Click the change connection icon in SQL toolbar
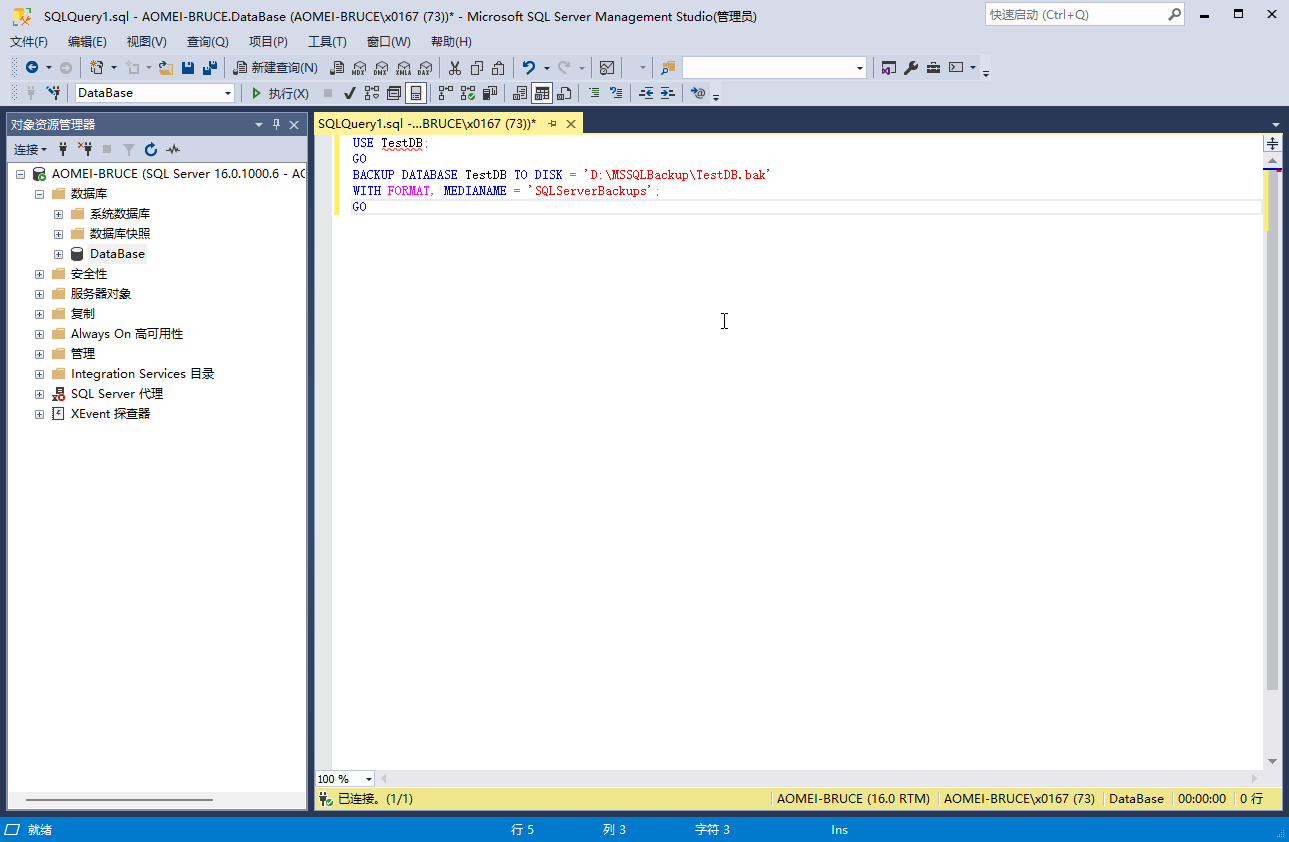The width and height of the screenshot is (1289, 842). coord(53,93)
